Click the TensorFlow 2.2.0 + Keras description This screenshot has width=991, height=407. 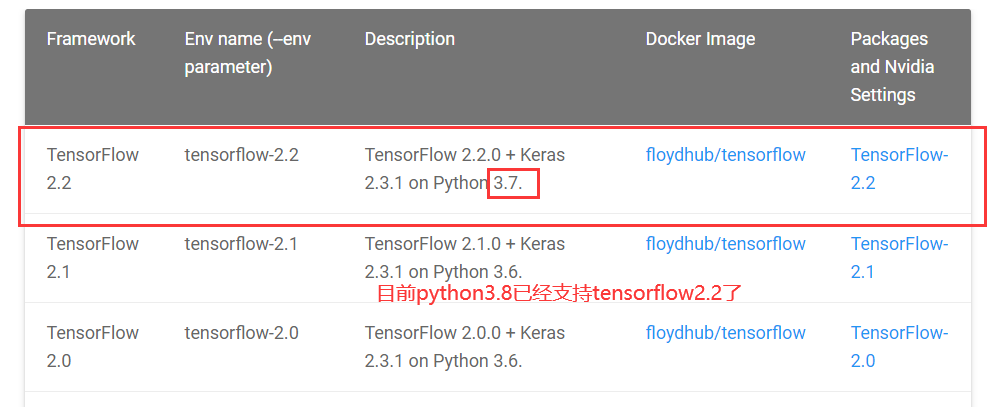click(x=464, y=168)
